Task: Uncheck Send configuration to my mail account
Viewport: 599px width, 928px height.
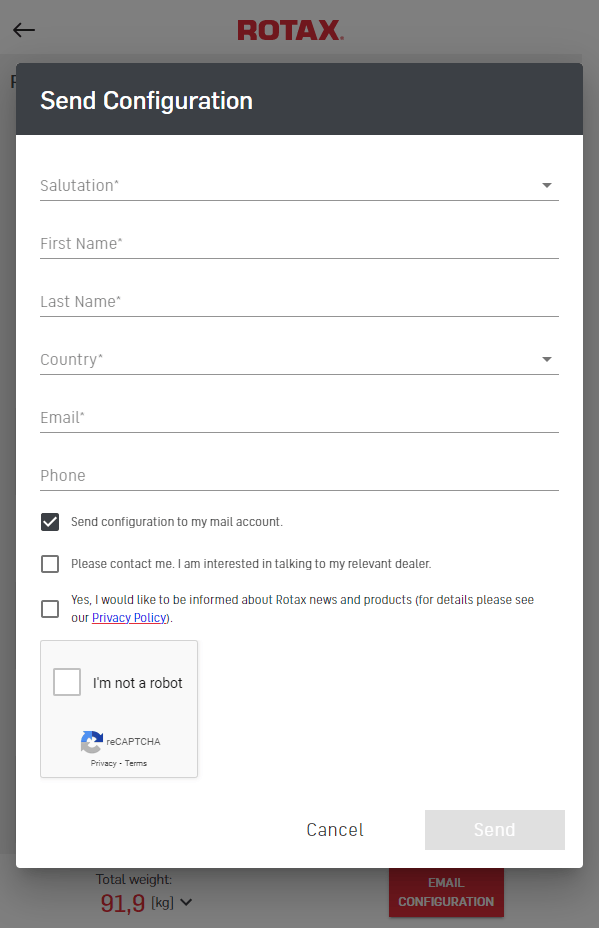Action: [50, 522]
